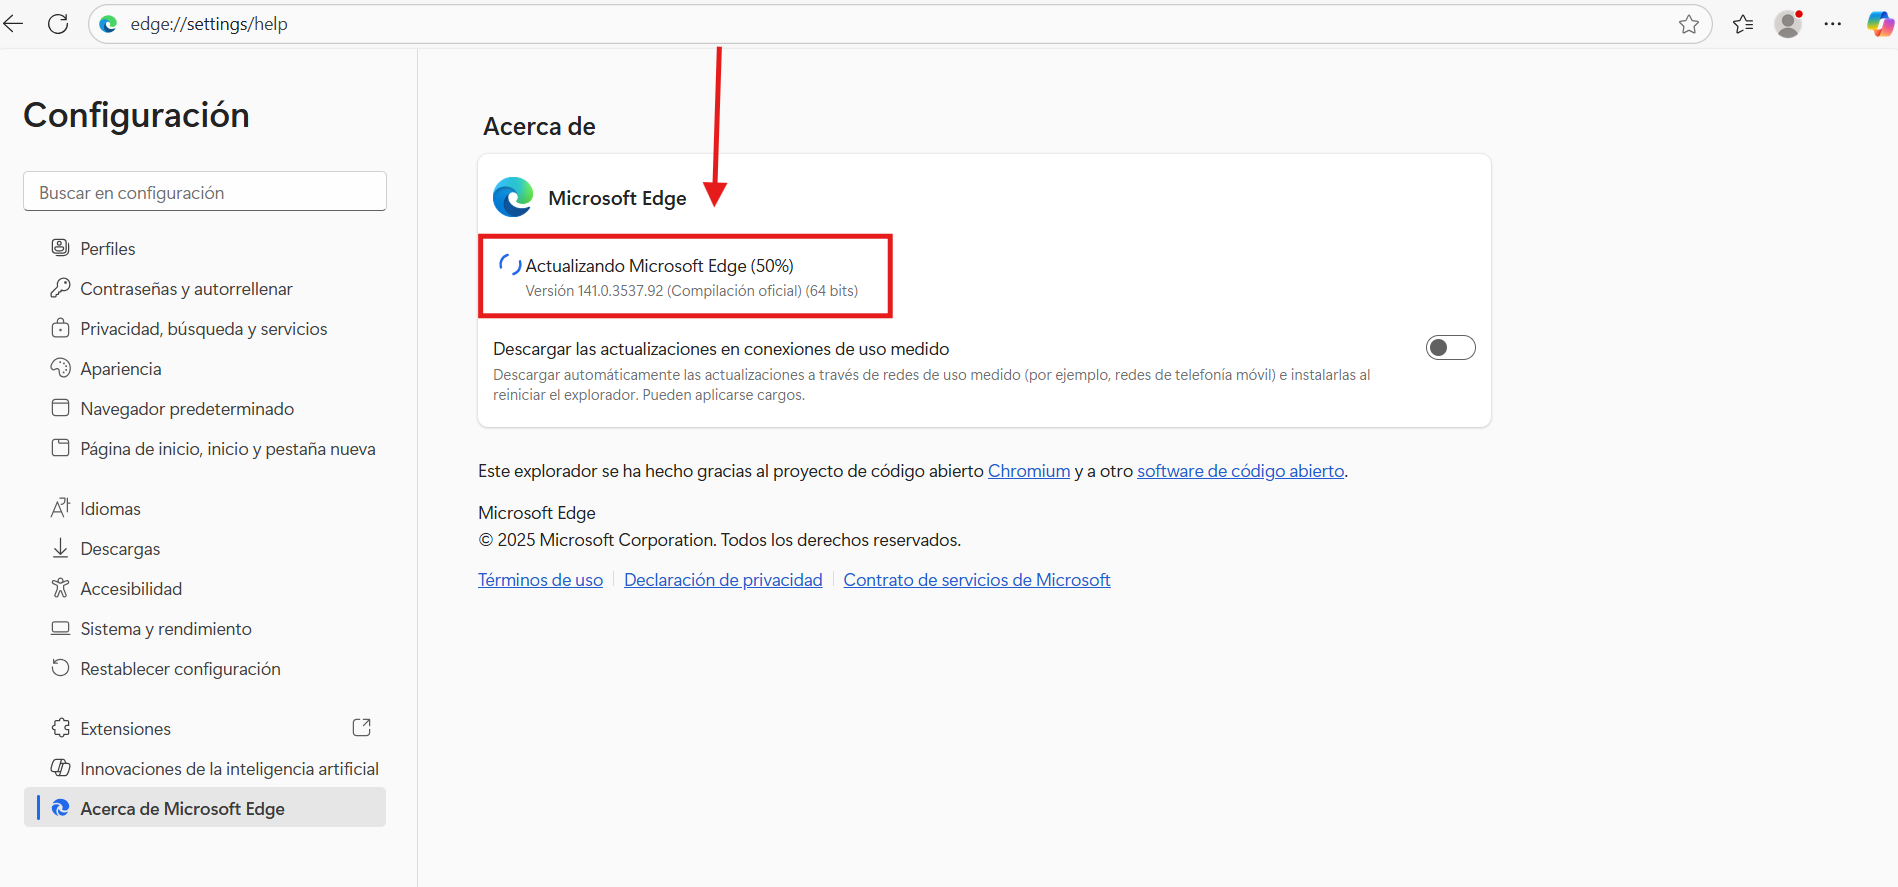Add this page to favorites with the star icon
1898x887 pixels.
point(1689,24)
